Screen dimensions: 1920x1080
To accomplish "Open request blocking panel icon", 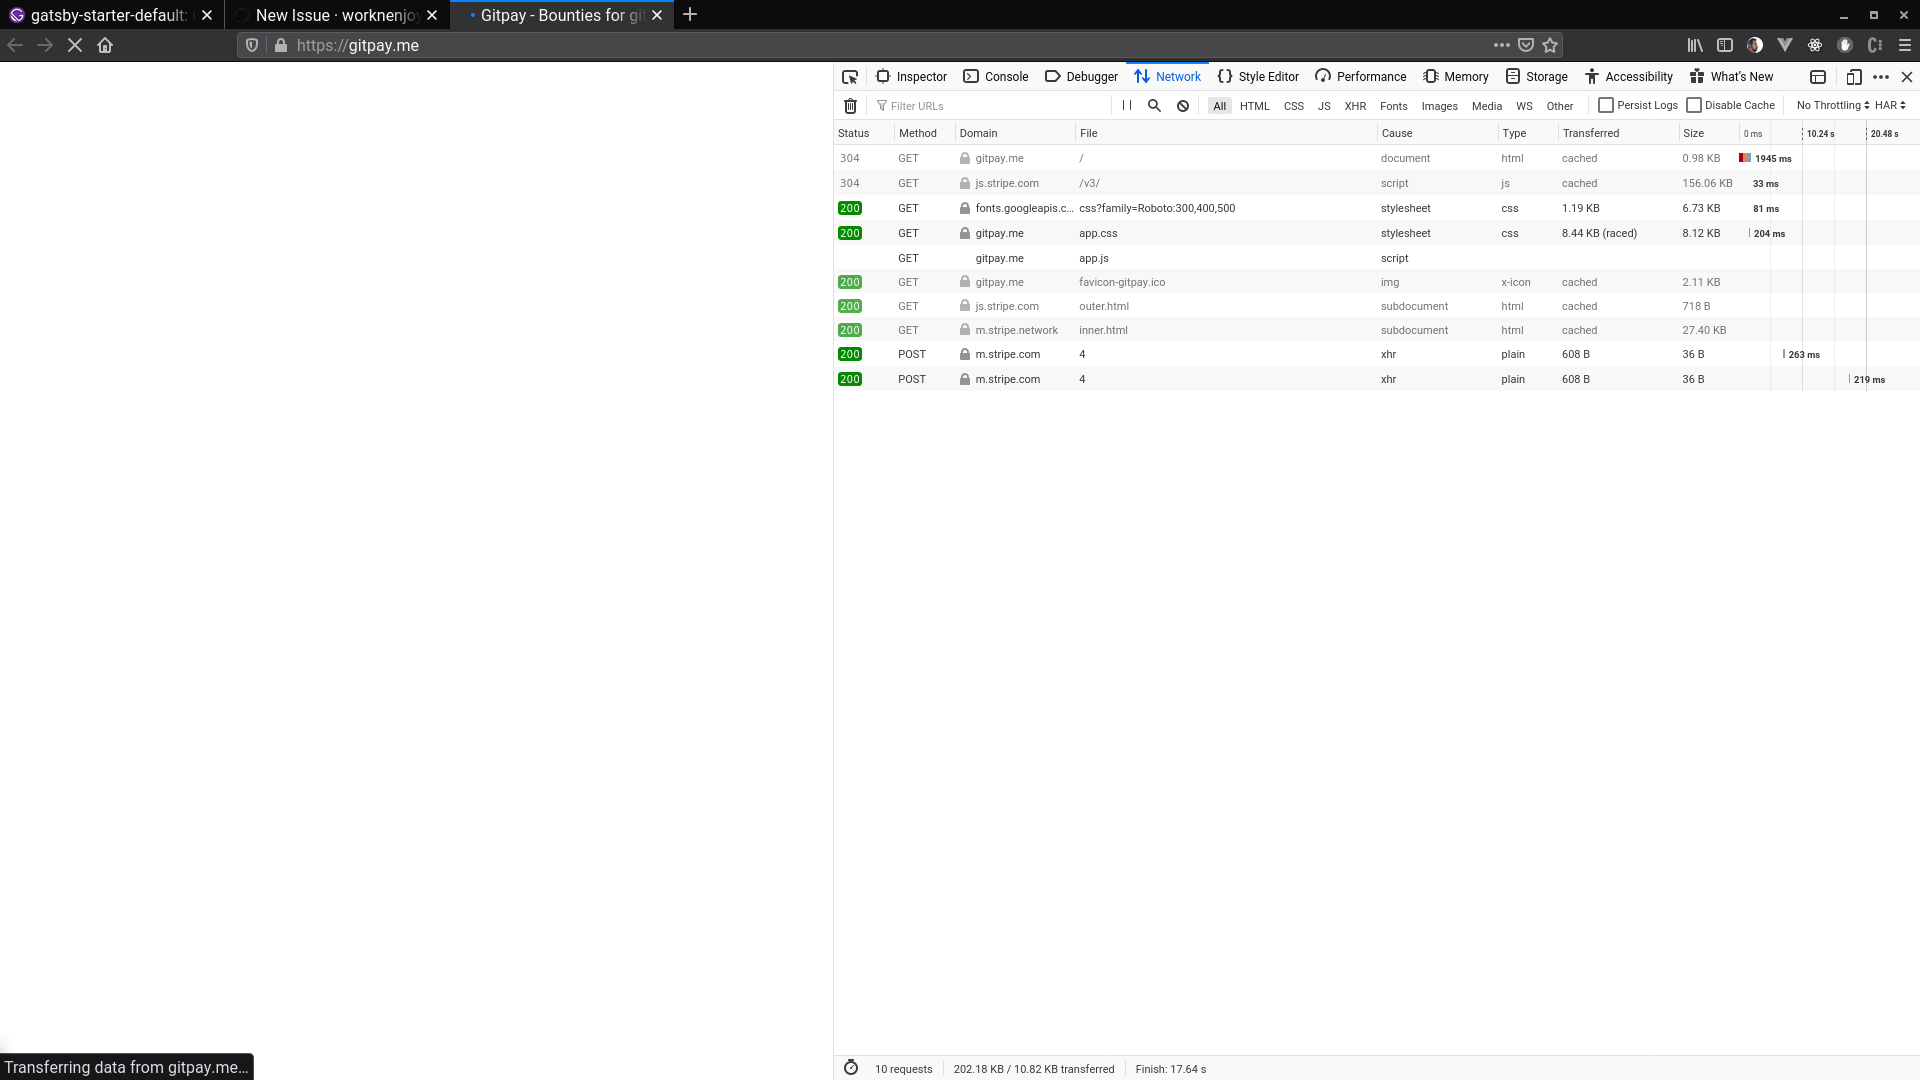I will click(1183, 106).
